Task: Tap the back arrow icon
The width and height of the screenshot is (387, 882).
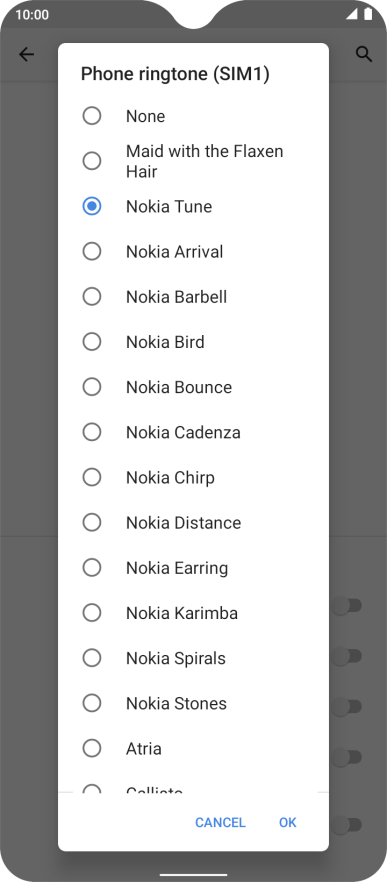Action: point(26,54)
